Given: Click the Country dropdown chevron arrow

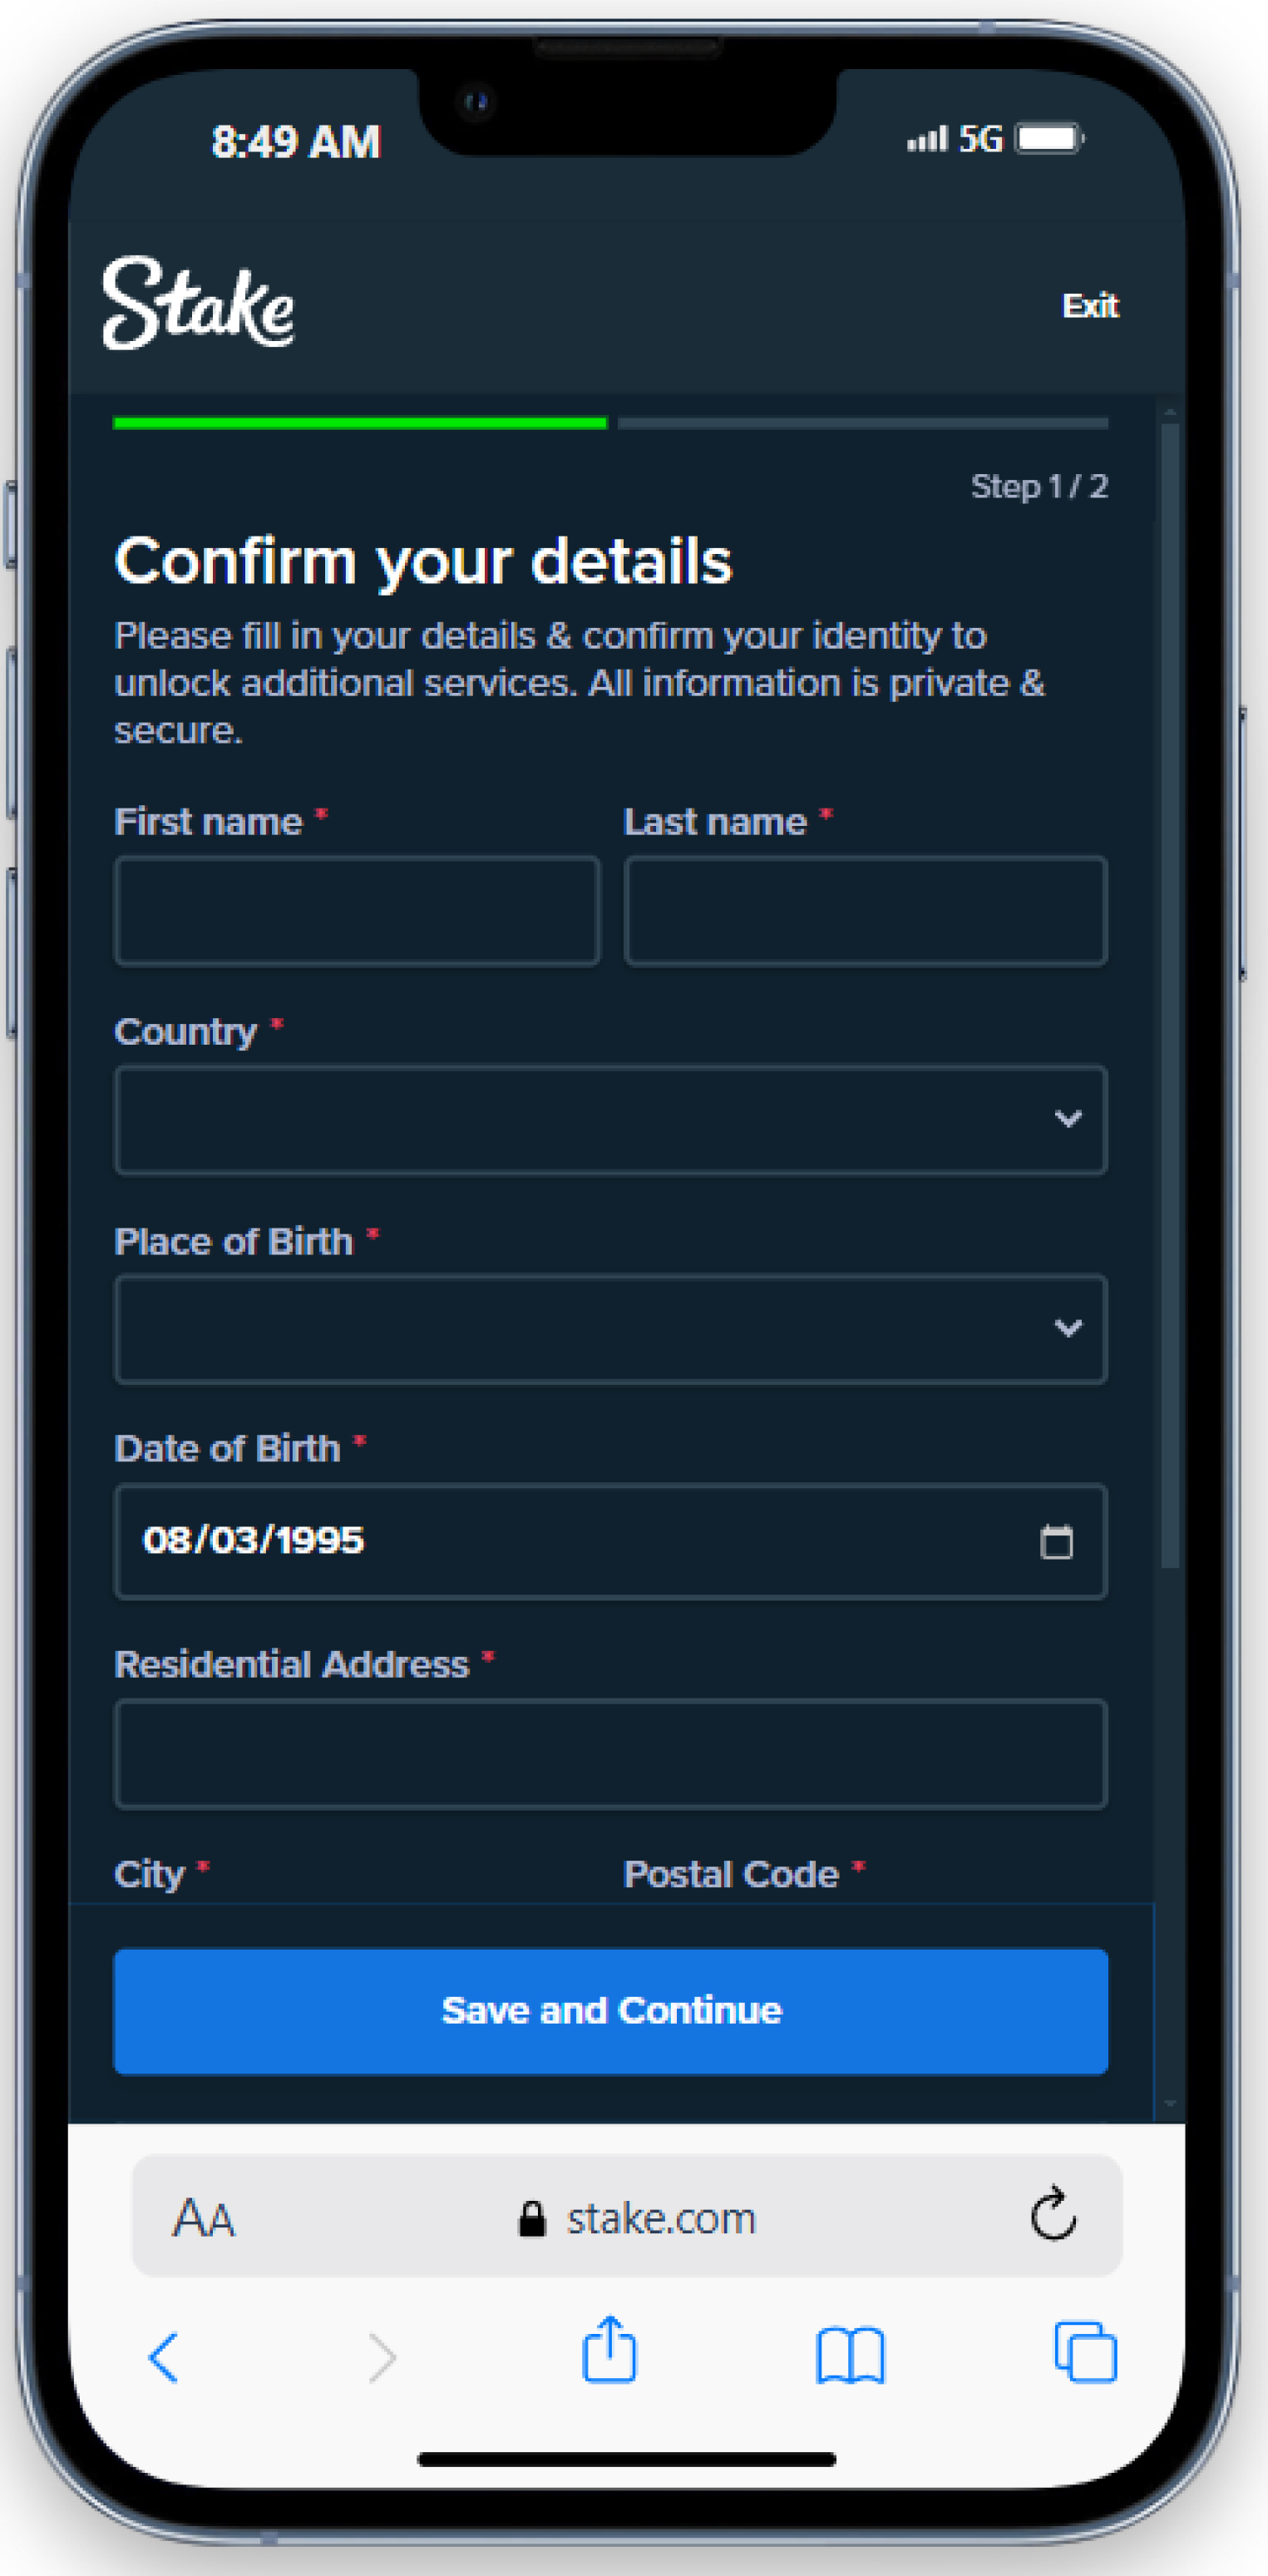Looking at the screenshot, I should point(1068,1119).
